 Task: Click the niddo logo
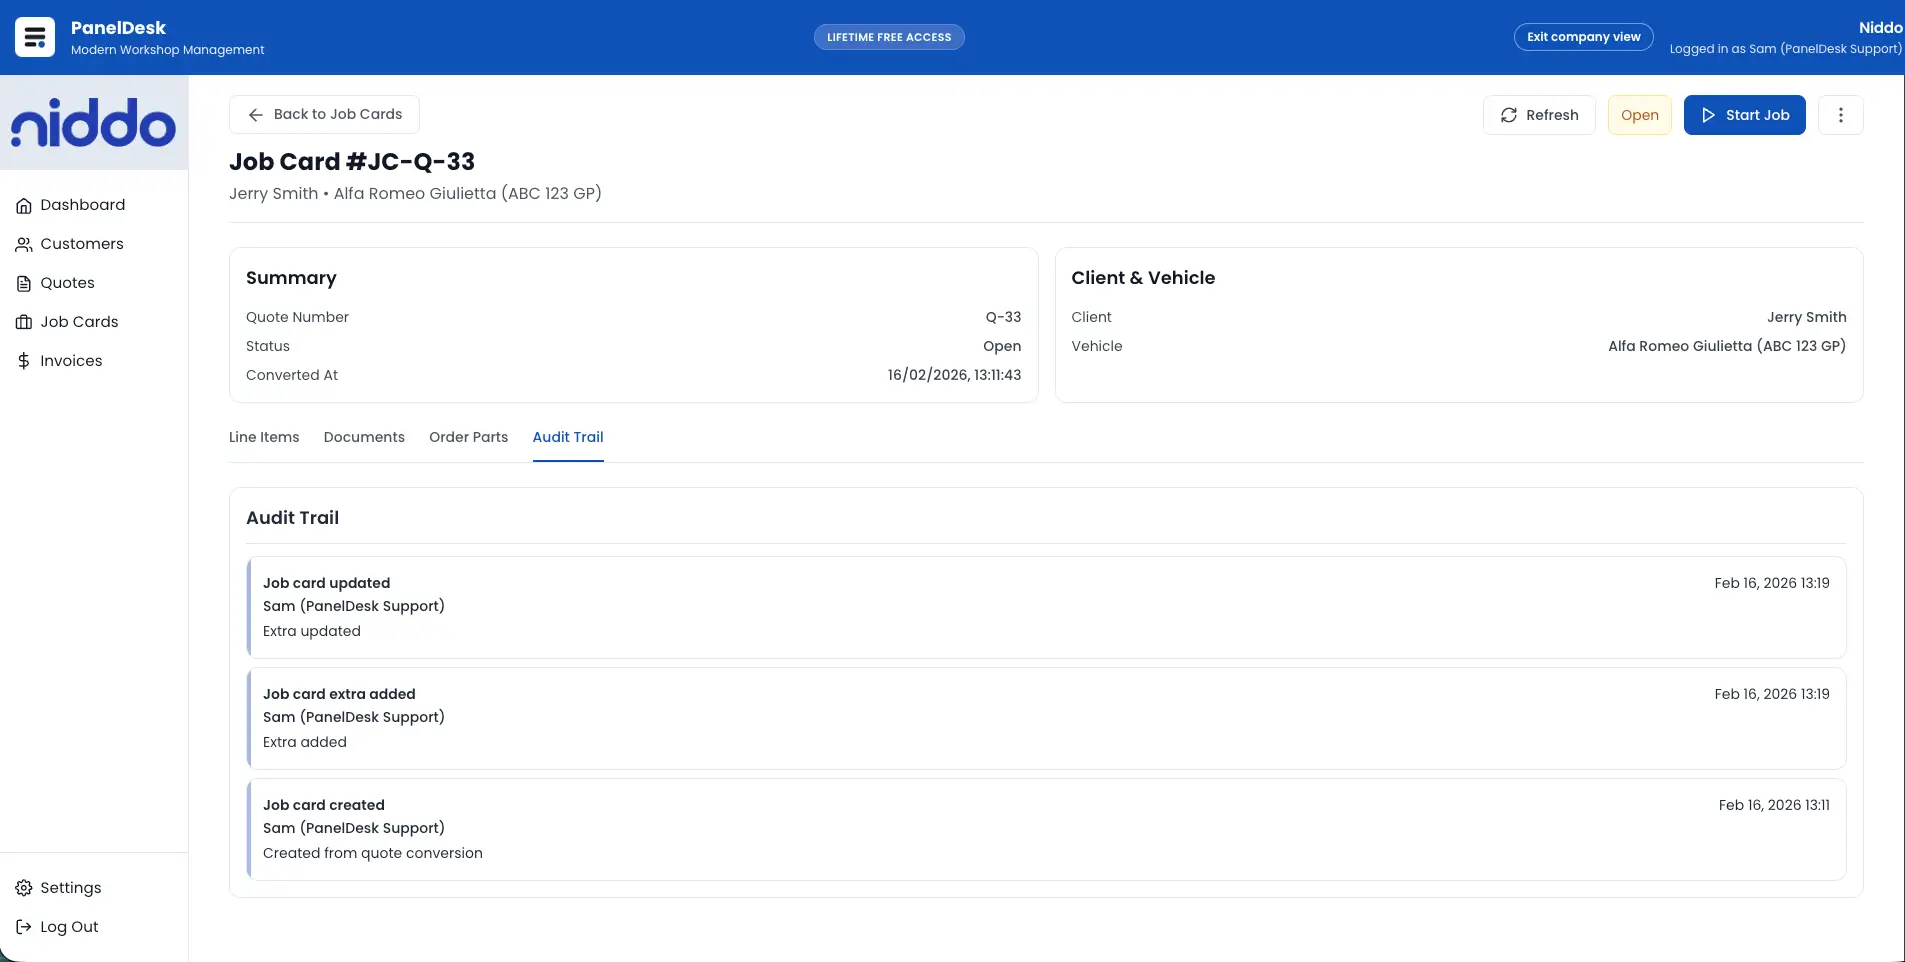[x=94, y=122]
